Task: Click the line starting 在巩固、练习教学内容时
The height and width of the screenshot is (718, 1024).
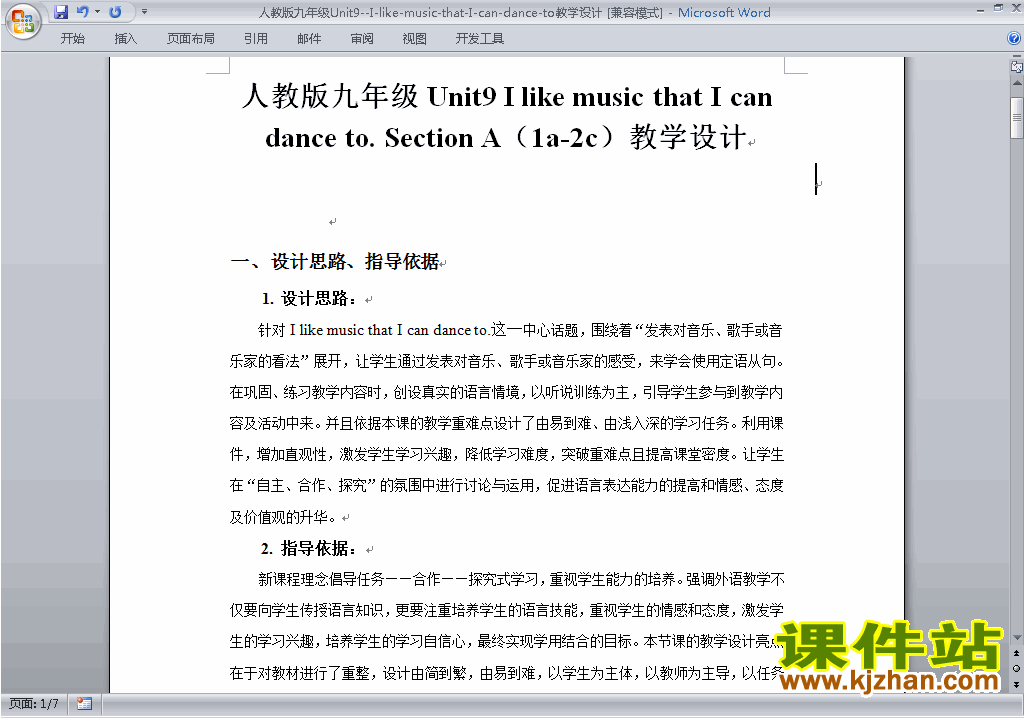Action: 506,392
